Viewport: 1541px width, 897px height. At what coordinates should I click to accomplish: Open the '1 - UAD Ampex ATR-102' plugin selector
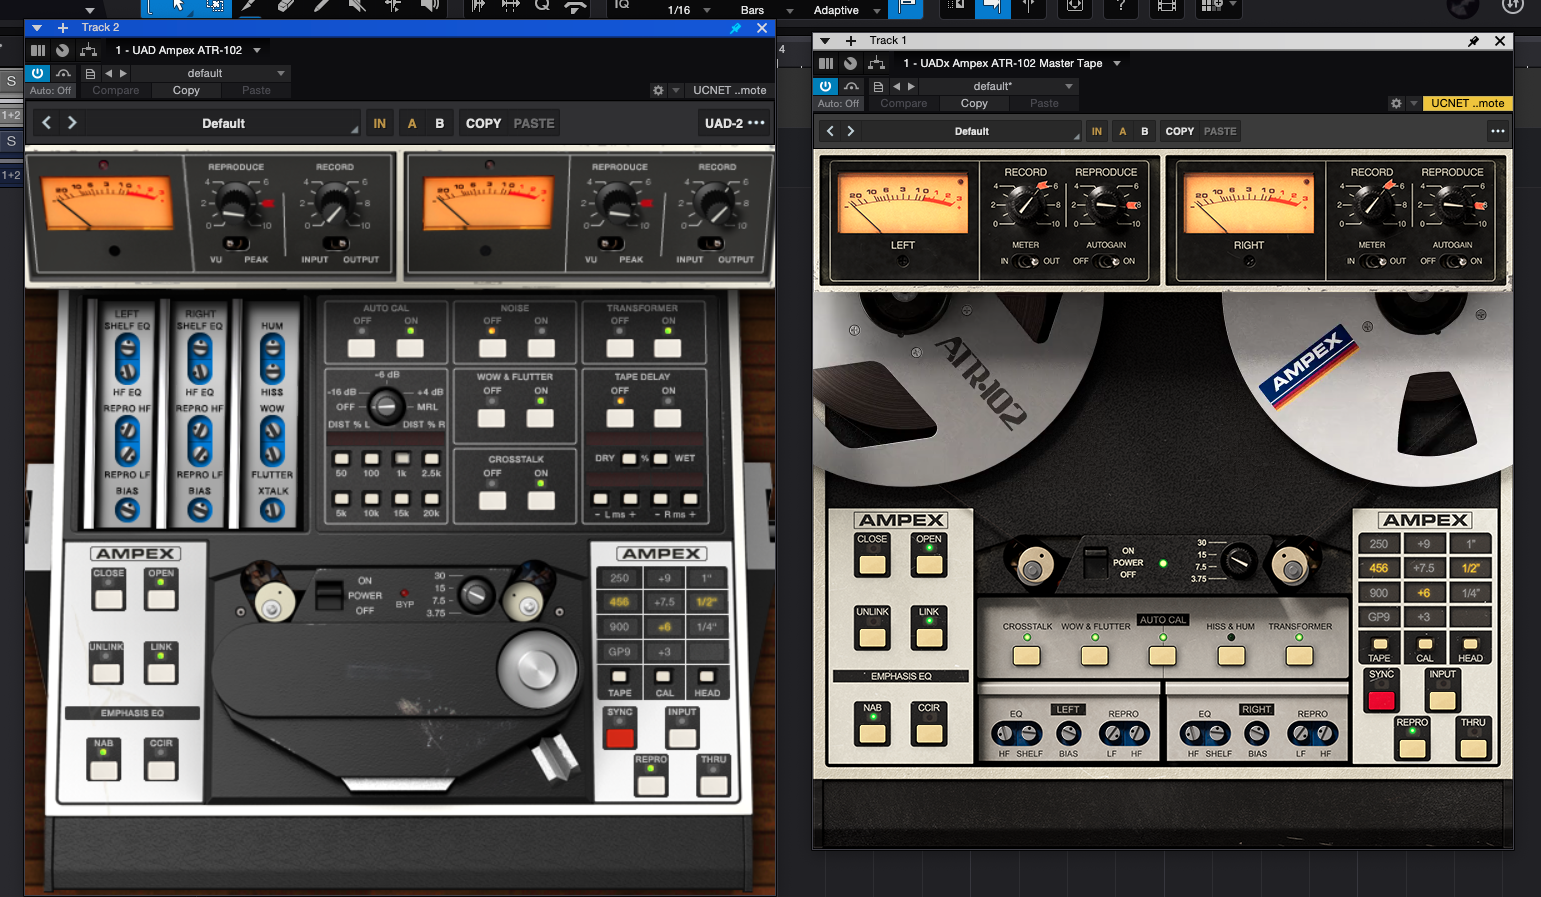188,50
